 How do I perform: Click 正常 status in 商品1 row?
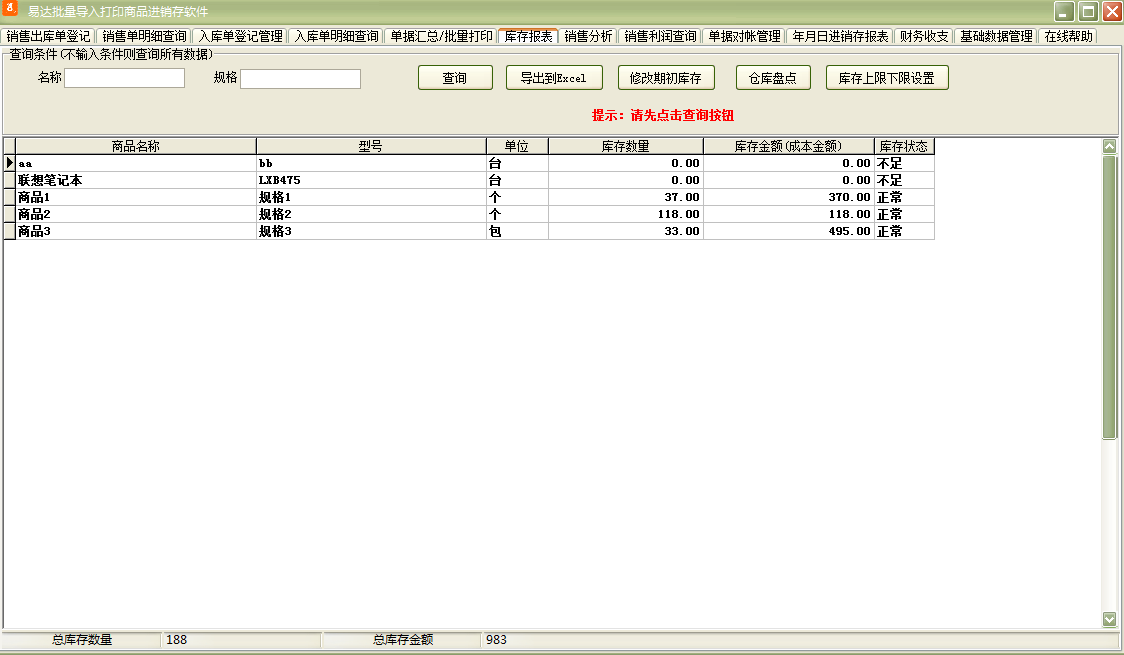tap(904, 197)
